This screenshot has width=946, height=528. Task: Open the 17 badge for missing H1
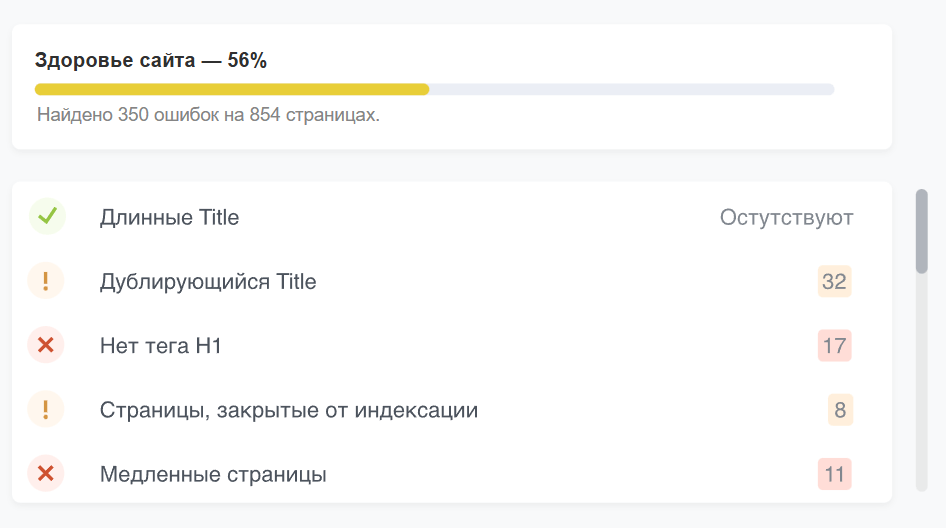pos(834,346)
